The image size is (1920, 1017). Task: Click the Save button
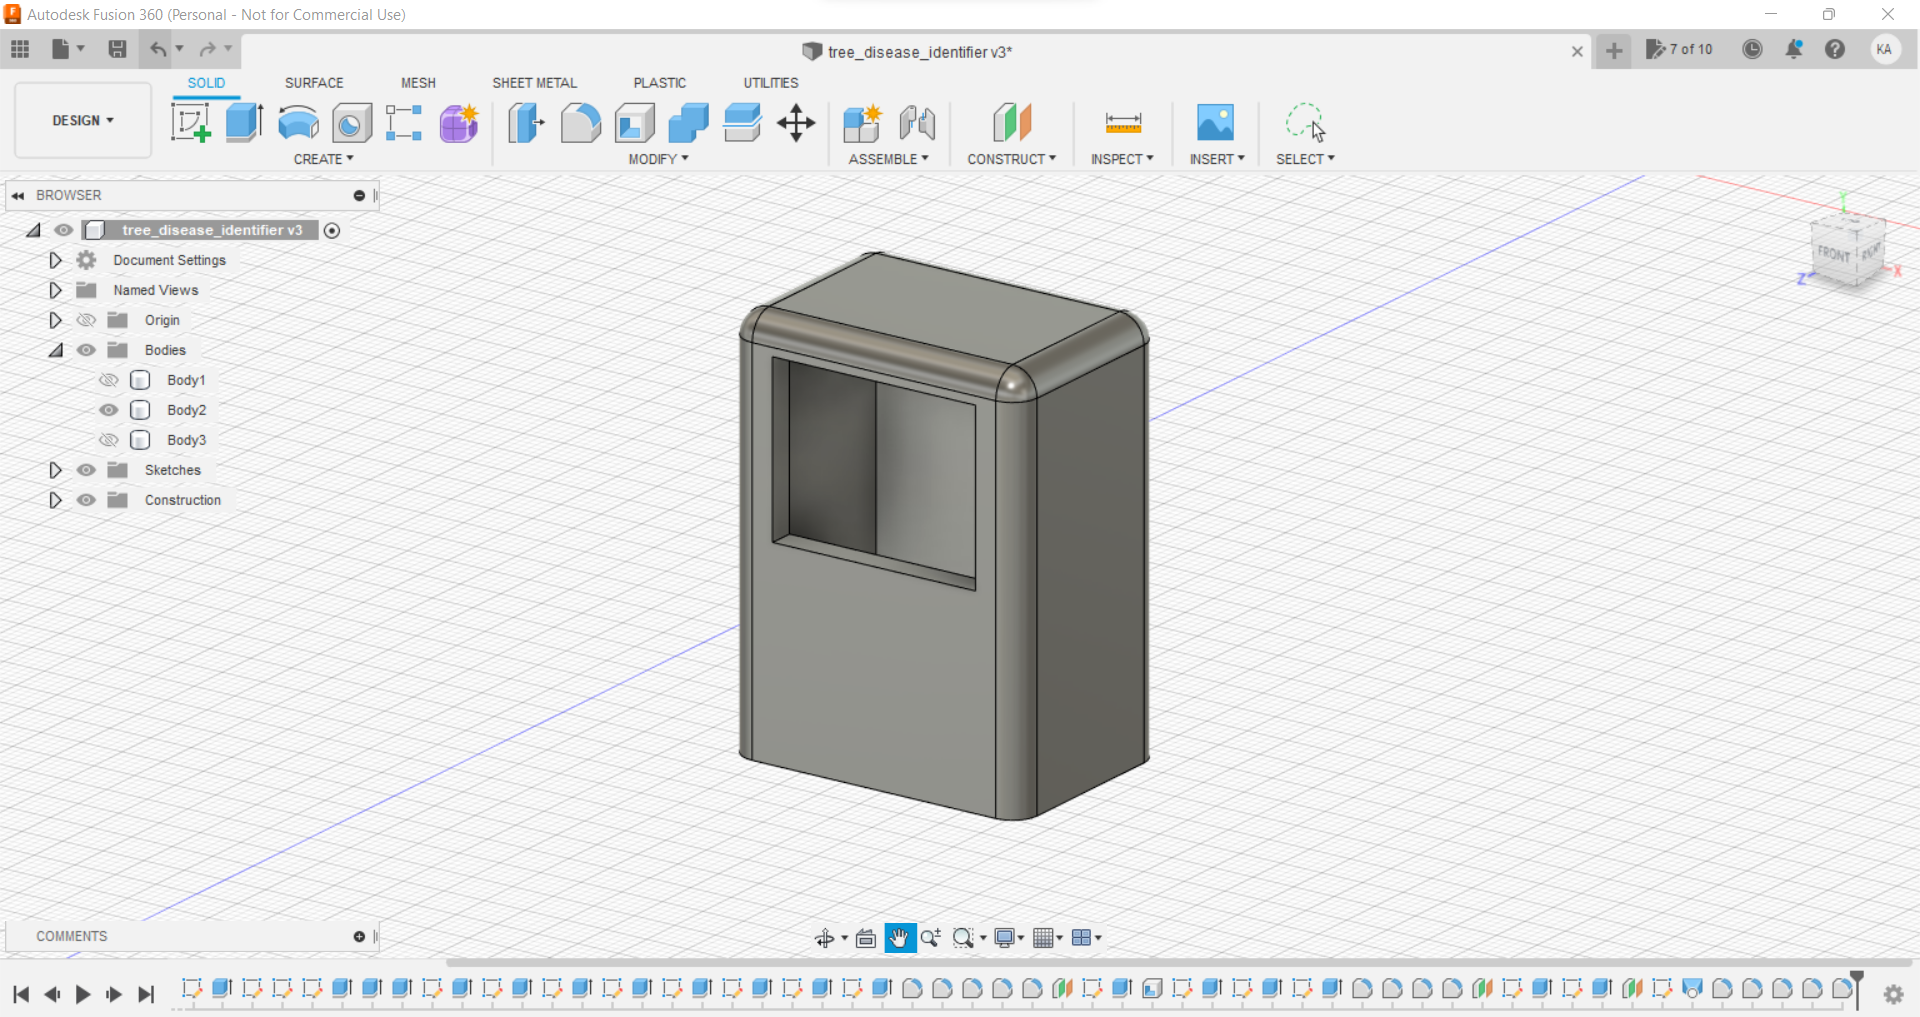117,49
